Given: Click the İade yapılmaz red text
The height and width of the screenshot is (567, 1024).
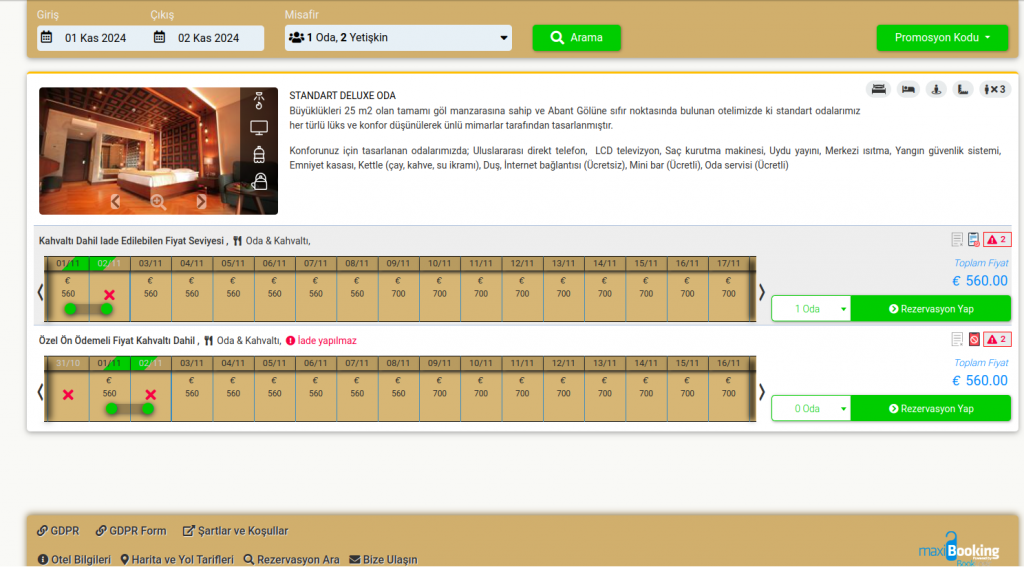Looking at the screenshot, I should pyautogui.click(x=327, y=340).
